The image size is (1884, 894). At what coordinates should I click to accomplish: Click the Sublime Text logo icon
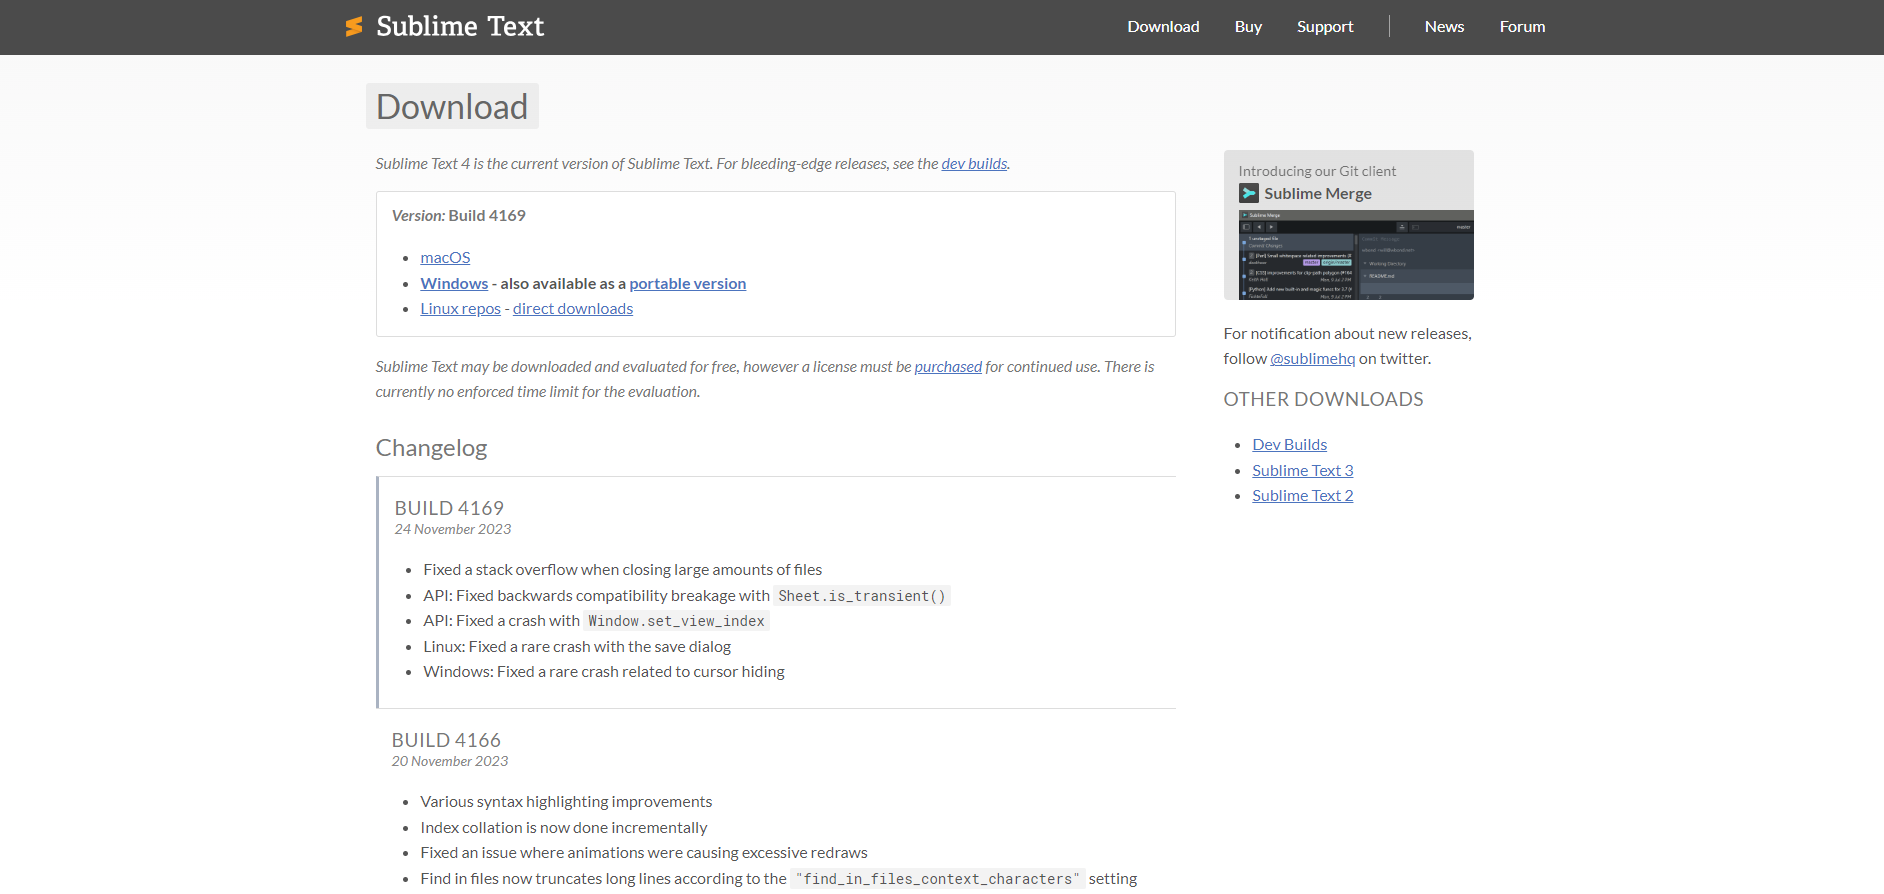[354, 27]
